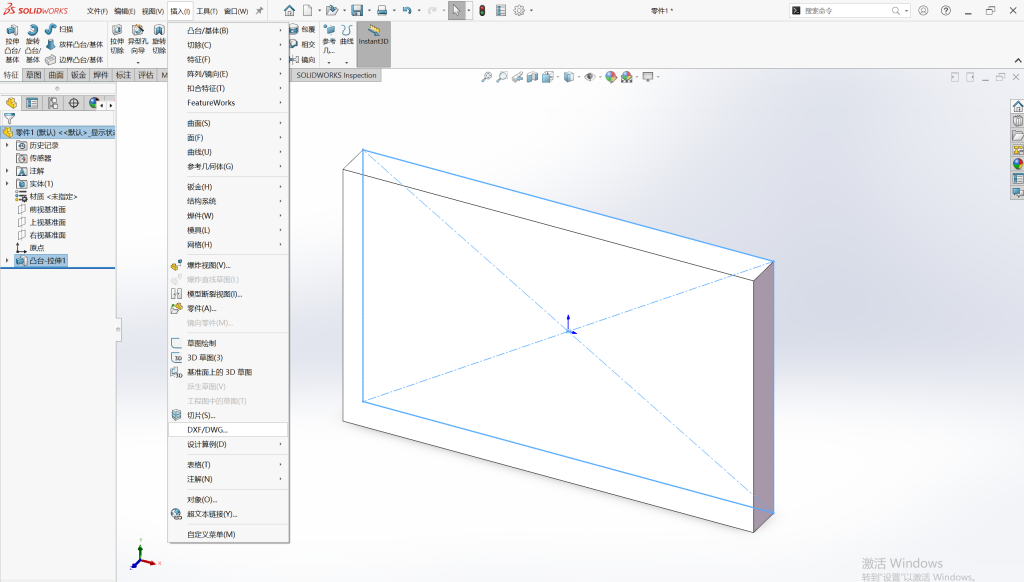Viewport: 1024px width, 582px height.
Task: Click the Extruded Boss/Base (拉伸凸台/基体) icon
Action: coord(12,31)
